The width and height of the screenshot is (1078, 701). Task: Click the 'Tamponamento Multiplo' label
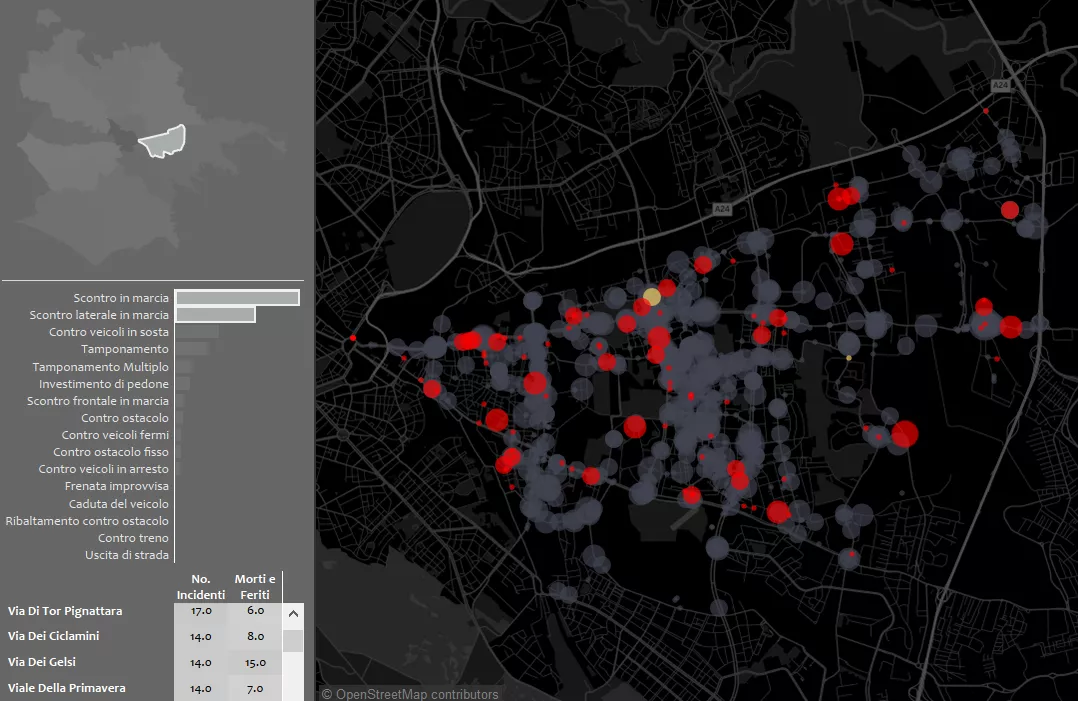click(x=100, y=367)
